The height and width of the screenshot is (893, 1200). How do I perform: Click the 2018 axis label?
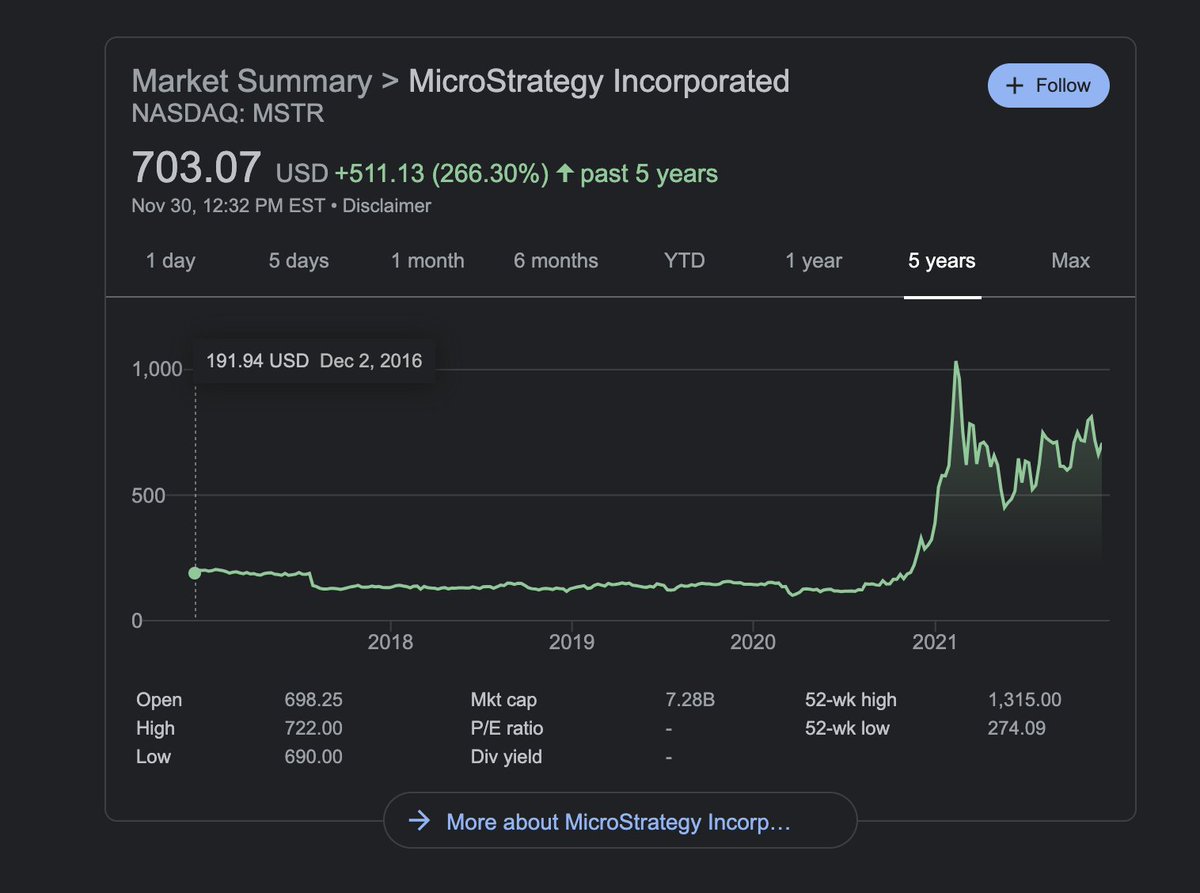390,641
